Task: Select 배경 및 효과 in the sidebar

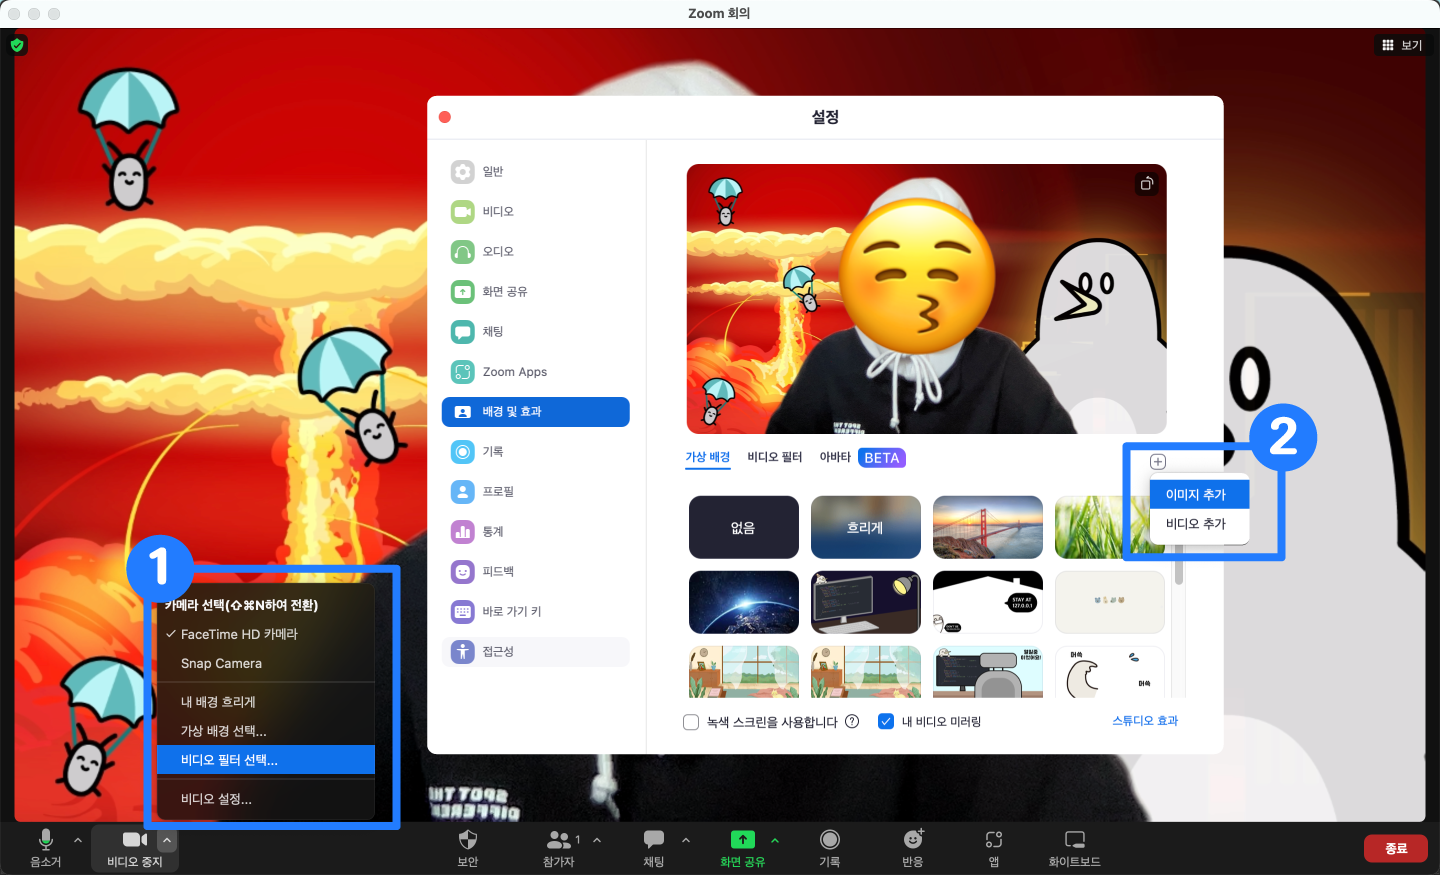Action: [535, 412]
